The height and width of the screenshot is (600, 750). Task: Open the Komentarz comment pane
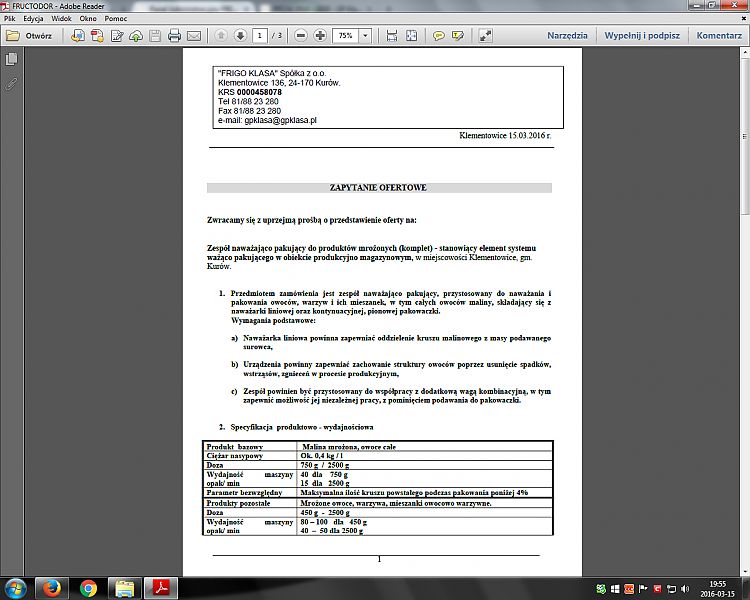tap(719, 35)
